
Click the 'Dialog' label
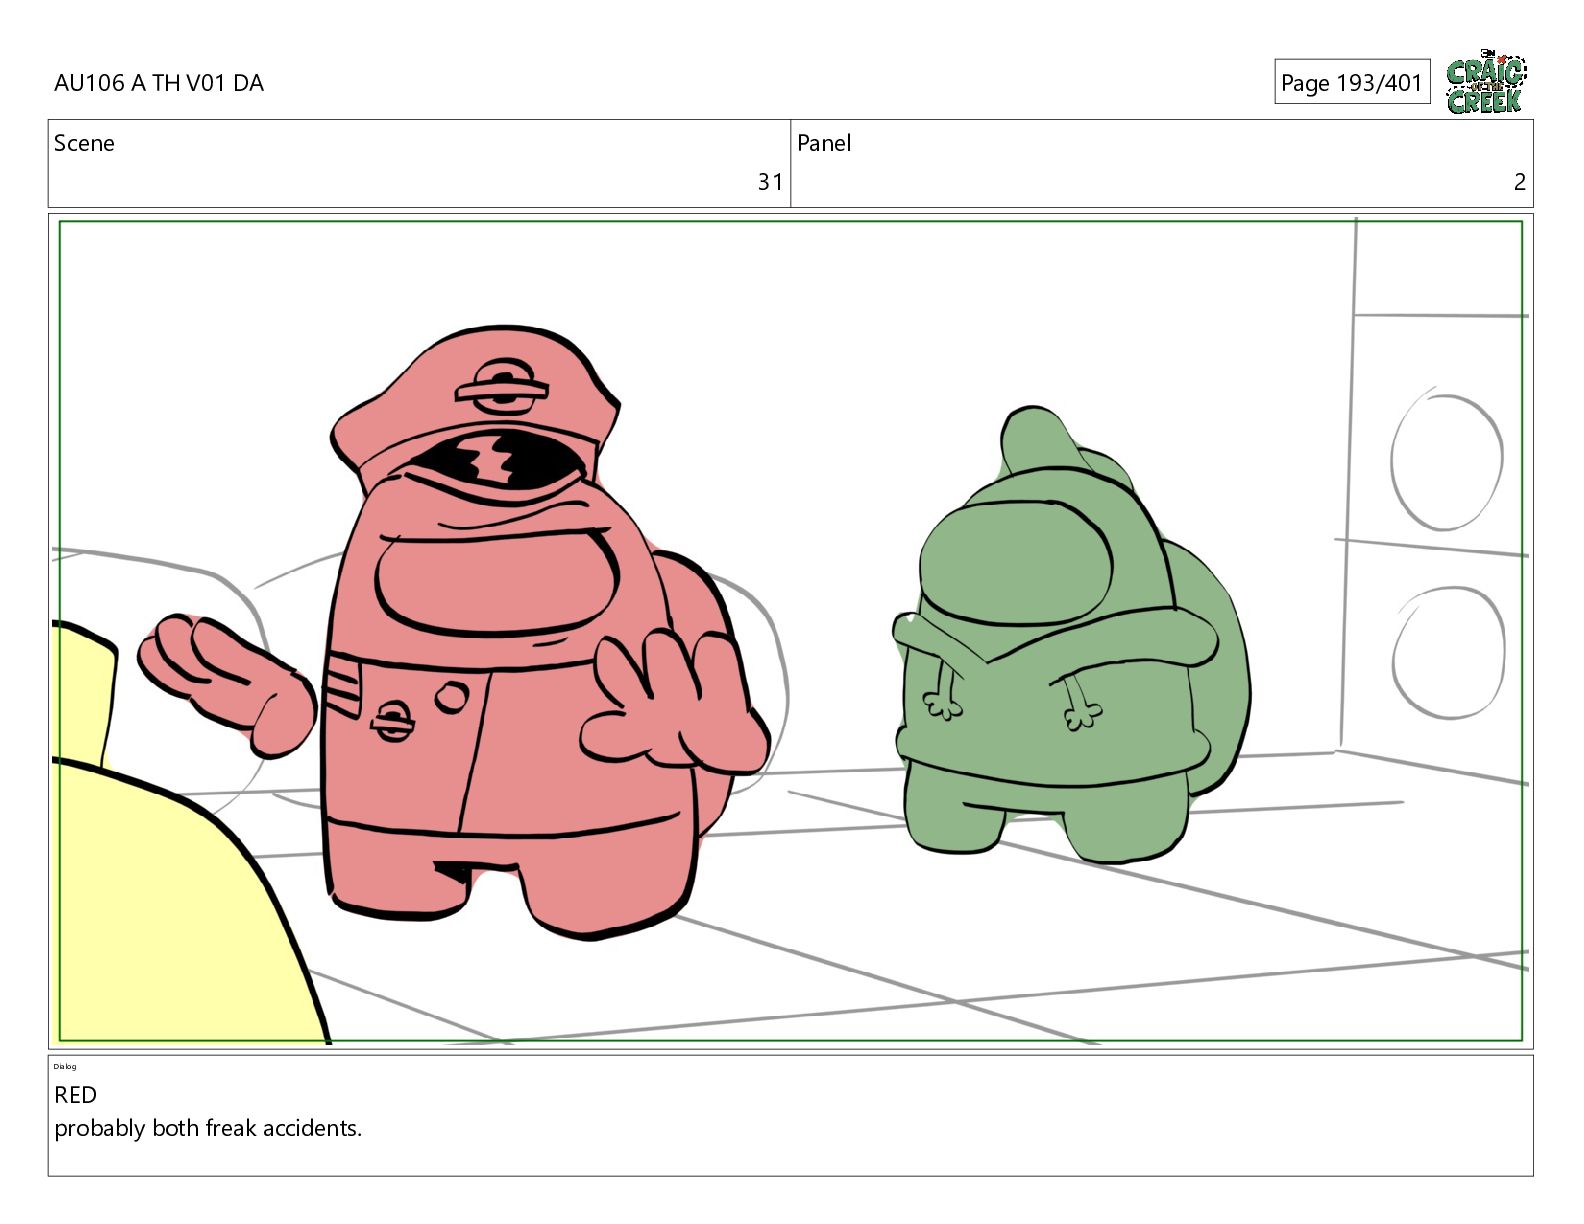pos(65,1066)
